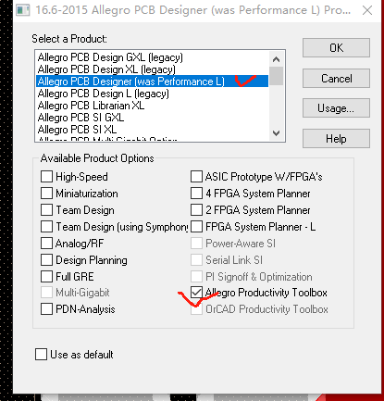Uncheck Allegro Productivity Toolbox
Viewport: 384px width, 401px height.
click(x=196, y=292)
